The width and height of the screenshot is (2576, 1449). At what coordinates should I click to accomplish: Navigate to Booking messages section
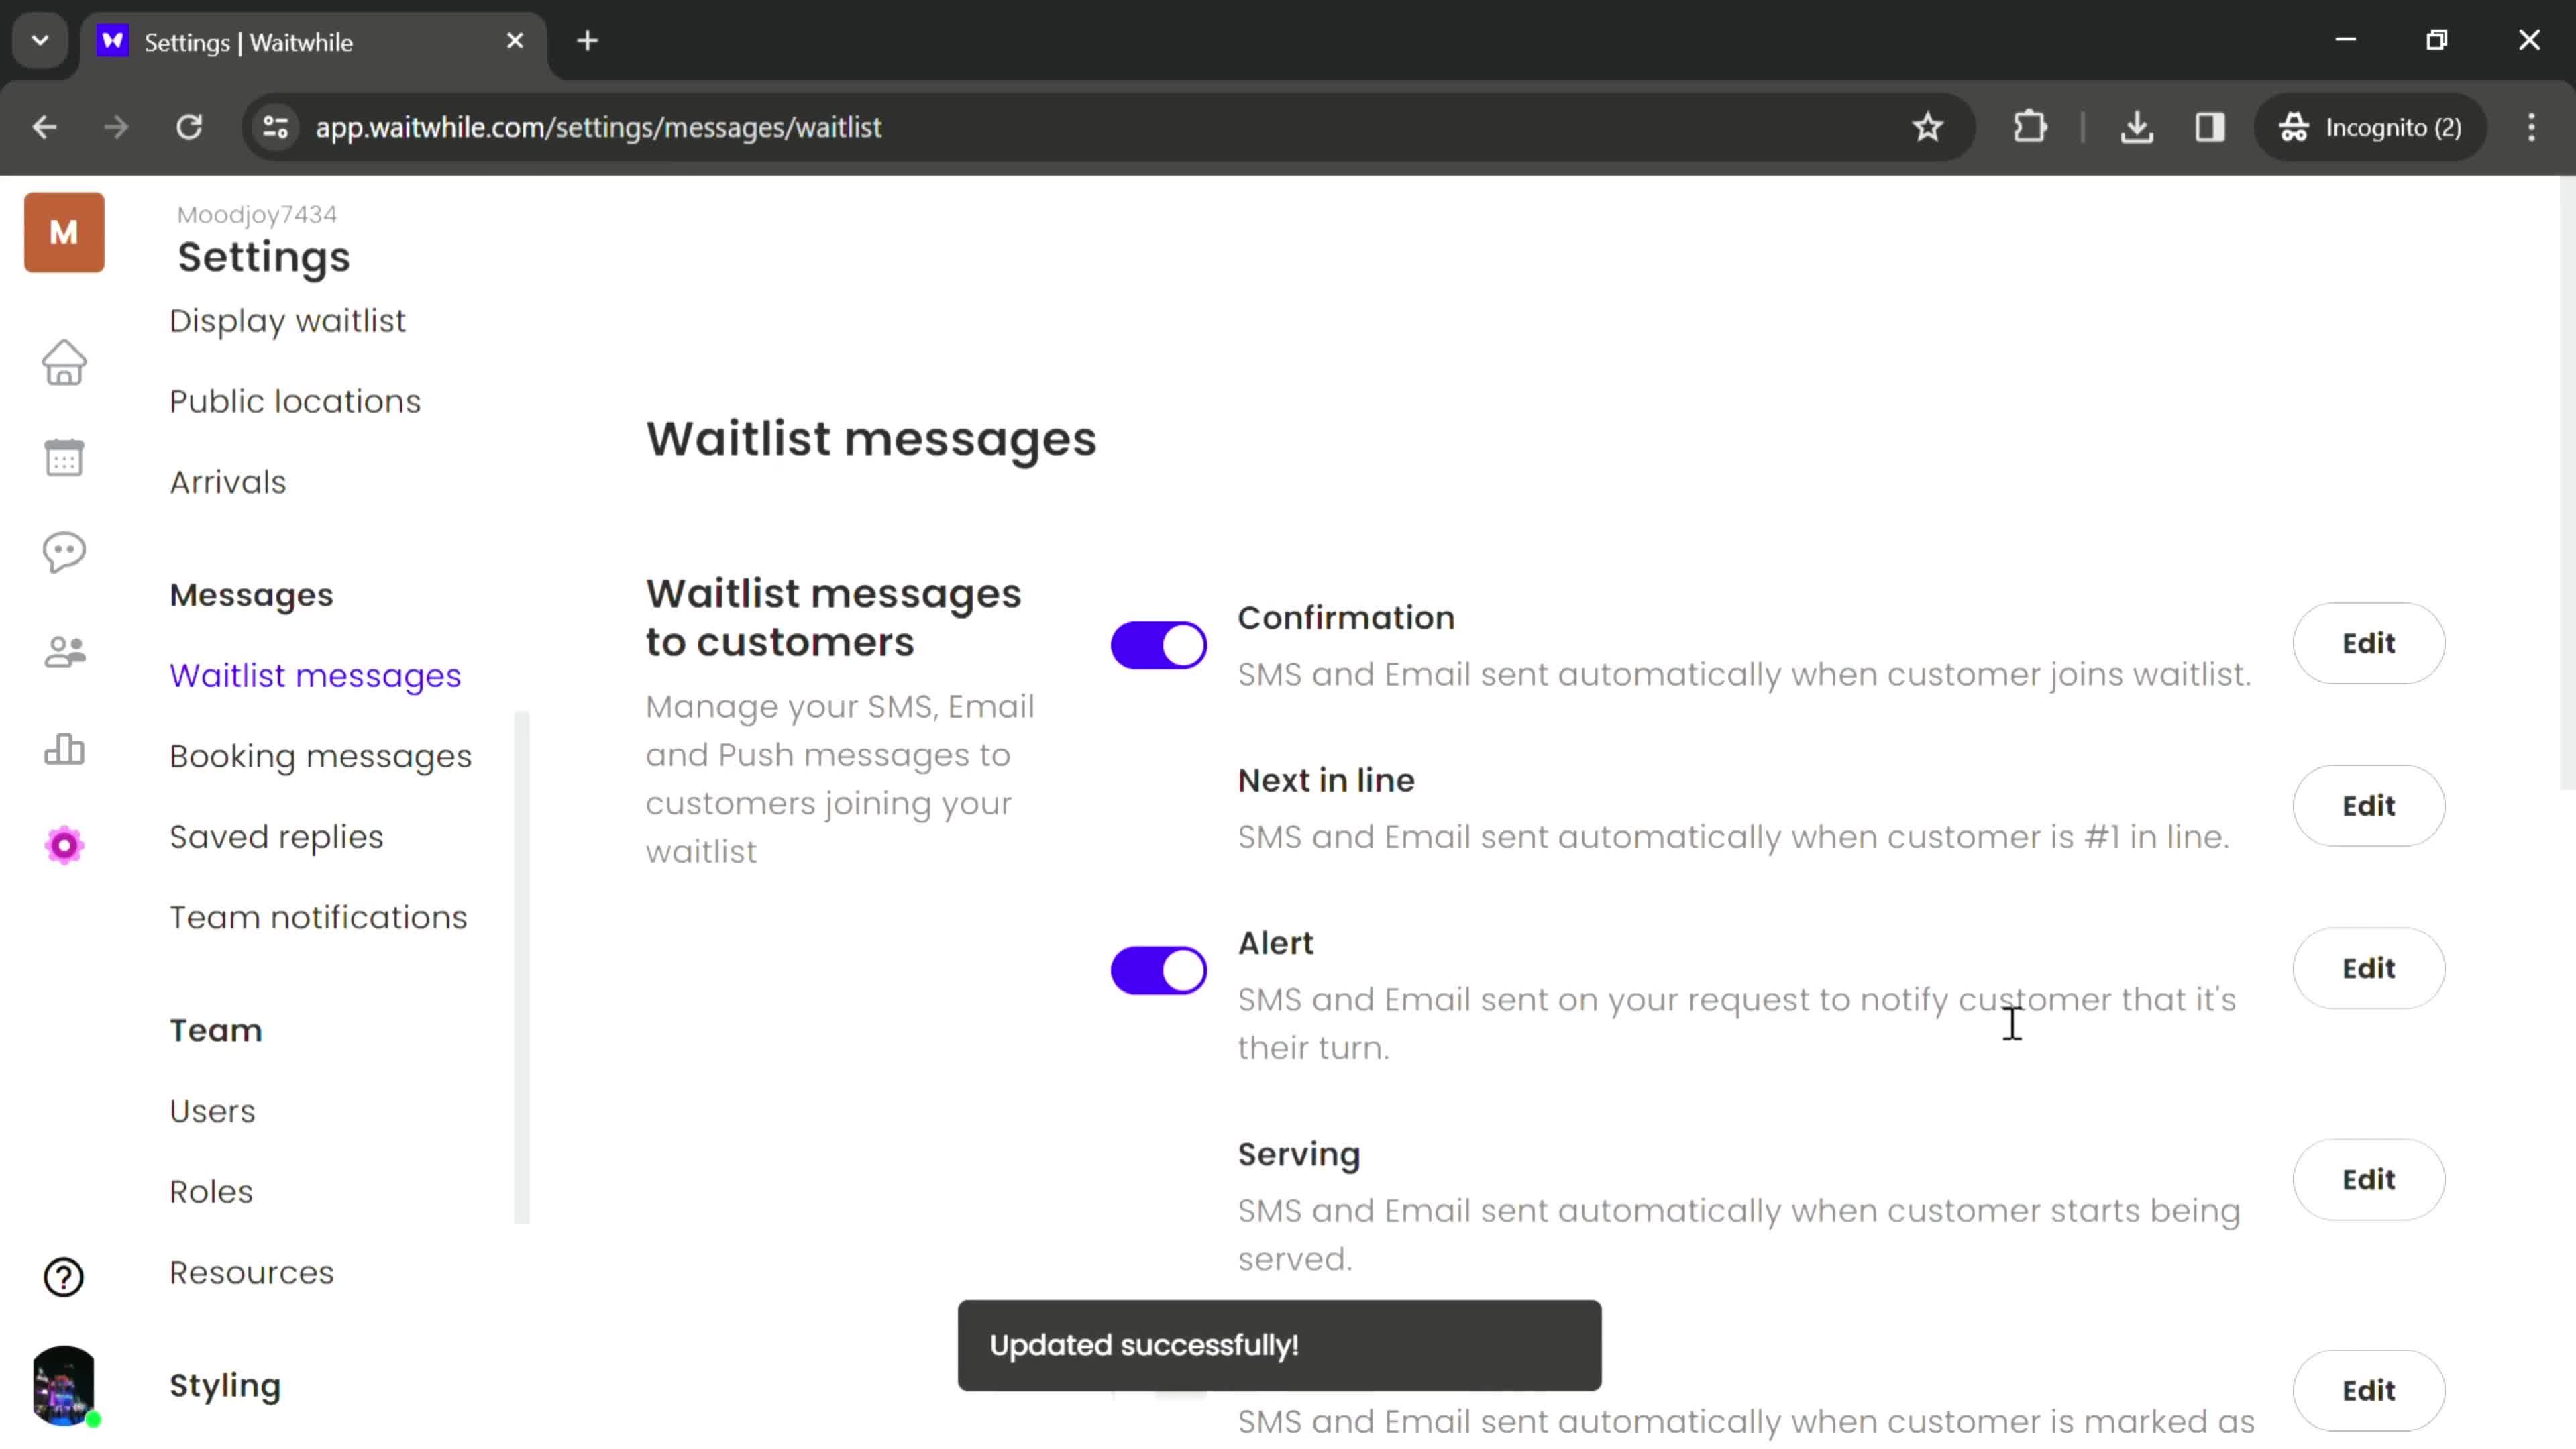point(319,755)
